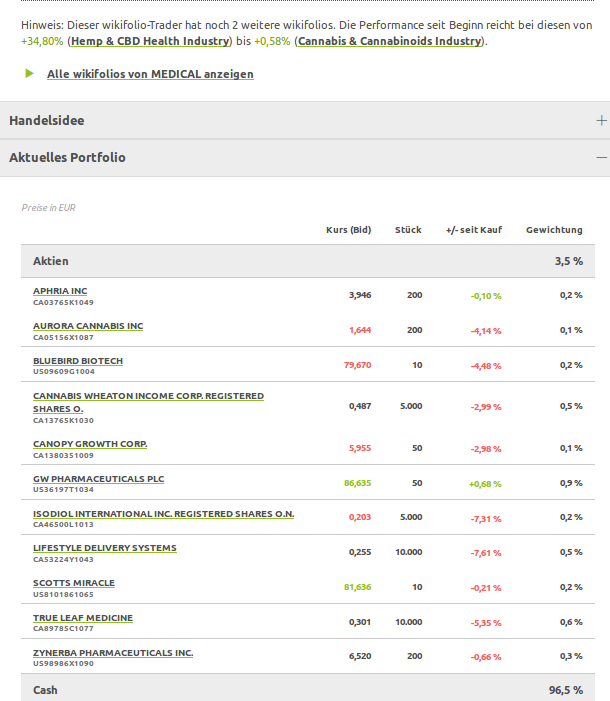Collapse Aktuelles Portfolio with minus icon
The width and height of the screenshot is (610, 701).
(601, 157)
